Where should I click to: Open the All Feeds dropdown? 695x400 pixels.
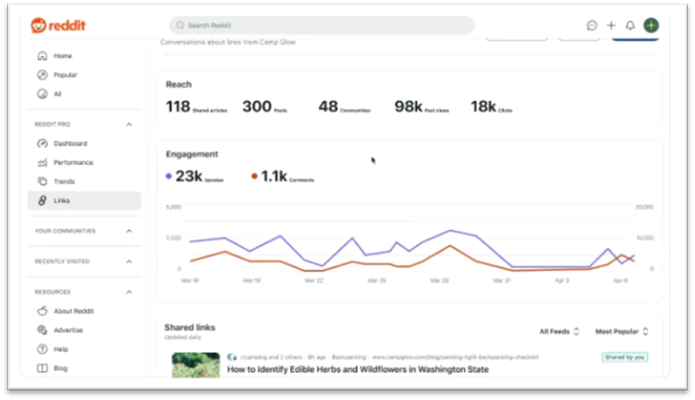pos(559,331)
